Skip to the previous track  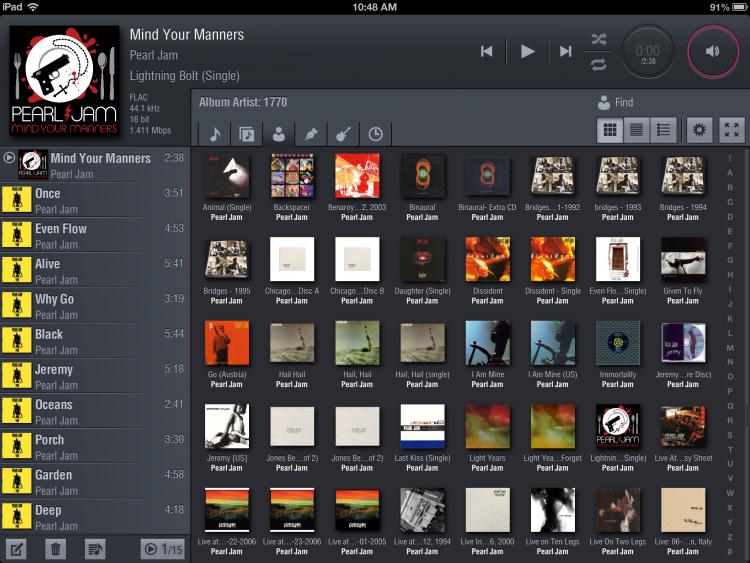coord(486,51)
